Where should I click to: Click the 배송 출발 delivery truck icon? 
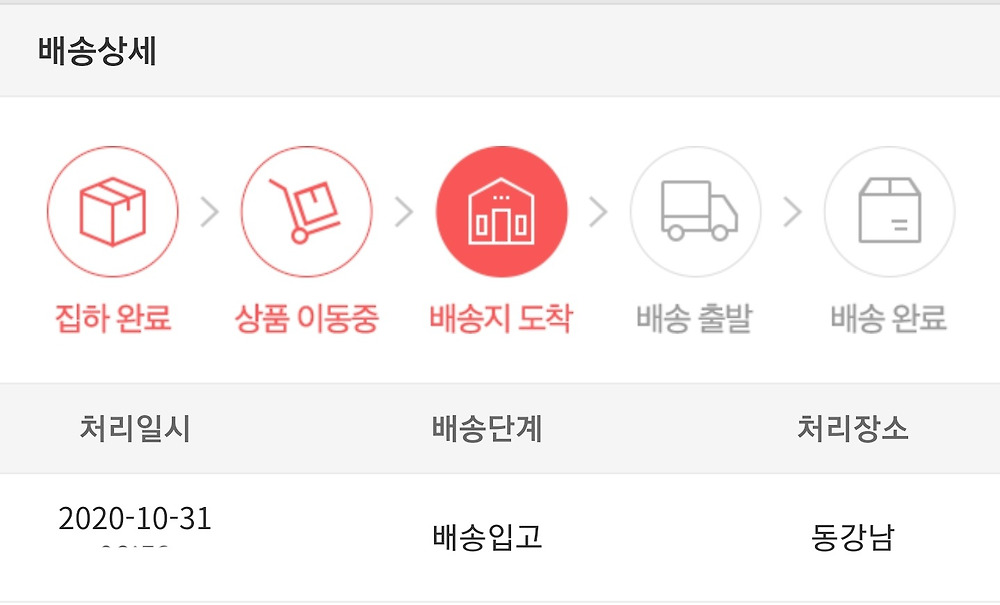pos(695,212)
